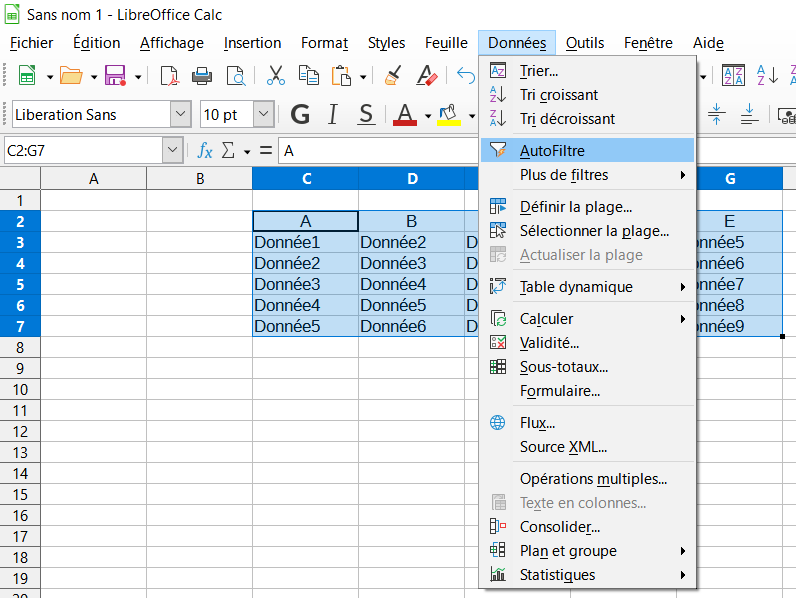Apply the yellow background highlight color
Viewport: 796px width, 598px height.
click(x=449, y=114)
